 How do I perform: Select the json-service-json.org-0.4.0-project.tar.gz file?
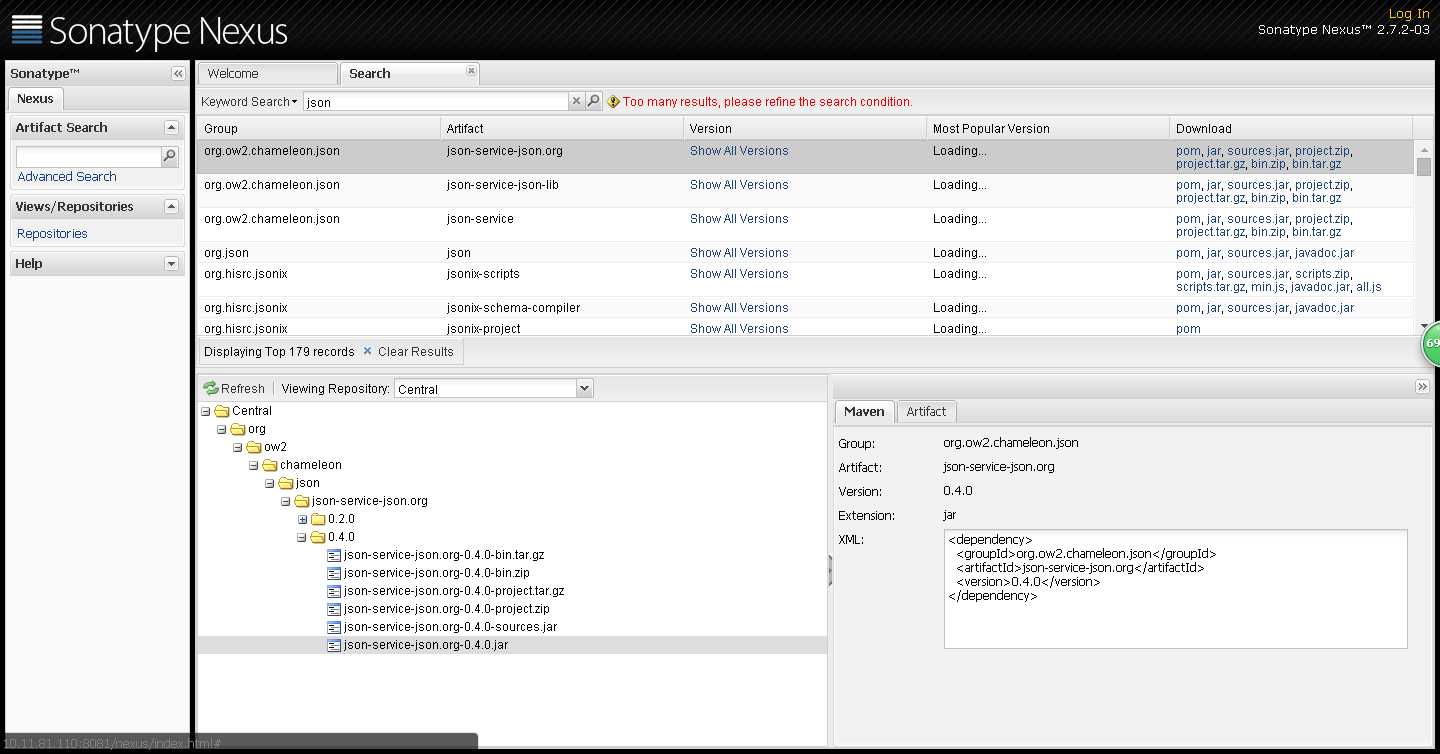(454, 591)
